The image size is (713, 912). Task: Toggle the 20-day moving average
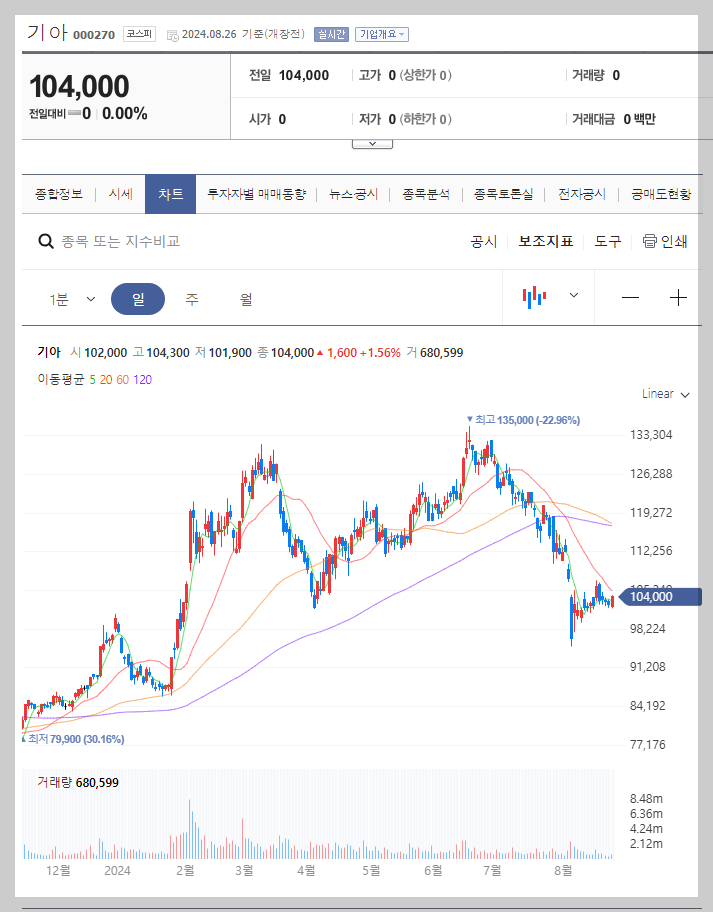click(105, 382)
